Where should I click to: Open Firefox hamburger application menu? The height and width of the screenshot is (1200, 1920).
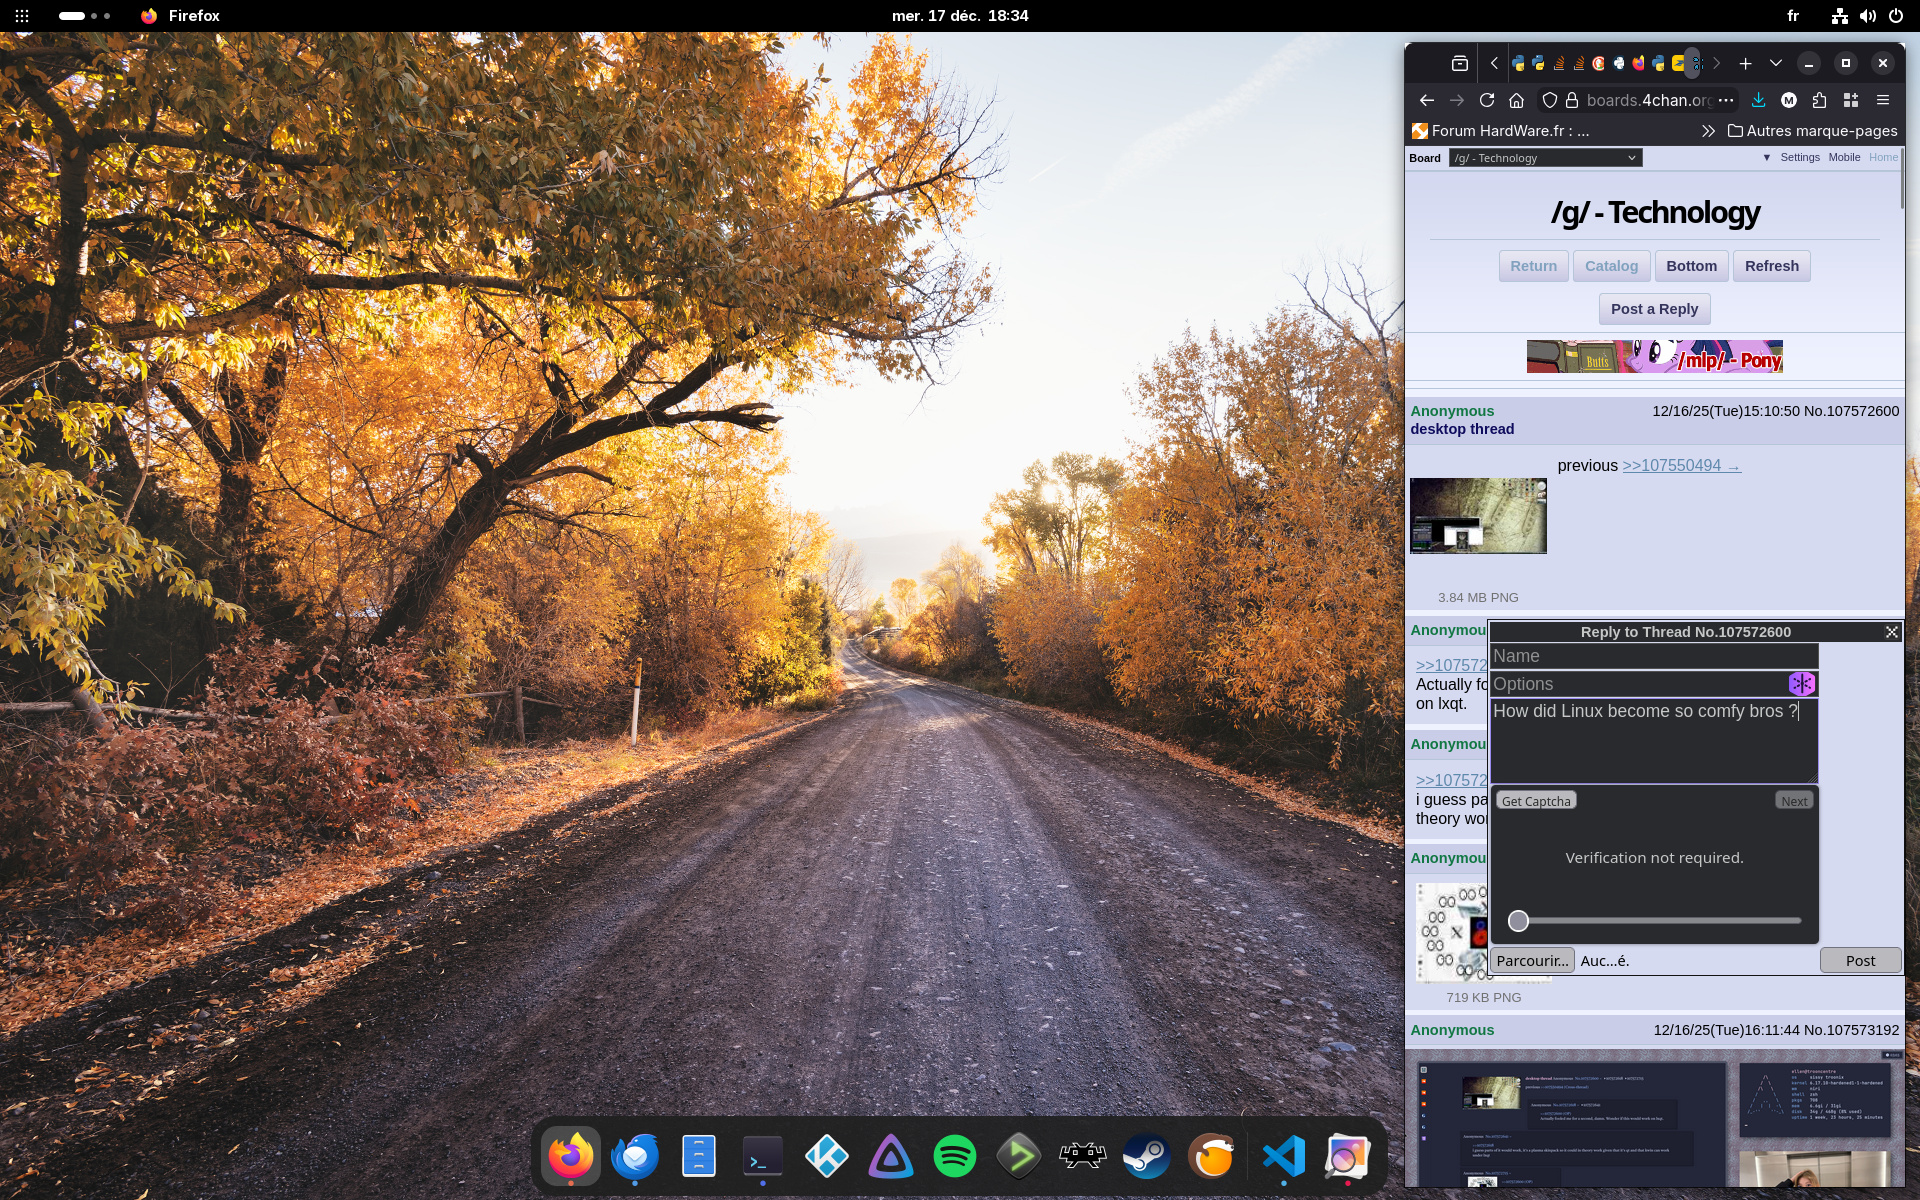tap(1883, 100)
